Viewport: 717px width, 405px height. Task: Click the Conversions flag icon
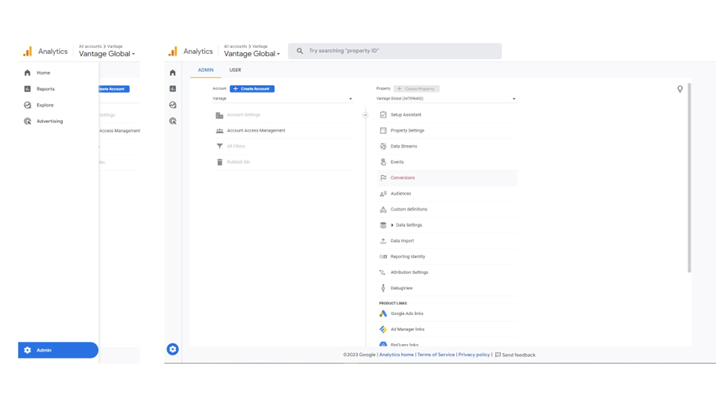[x=383, y=178]
